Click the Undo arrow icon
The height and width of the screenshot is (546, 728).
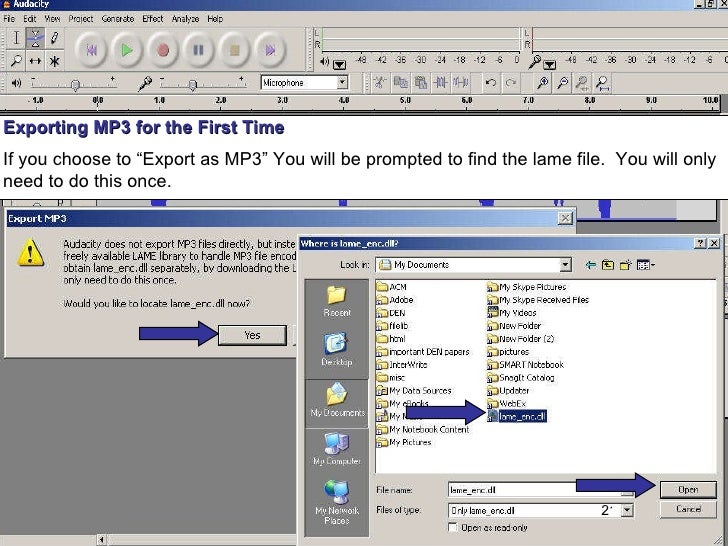pos(490,83)
